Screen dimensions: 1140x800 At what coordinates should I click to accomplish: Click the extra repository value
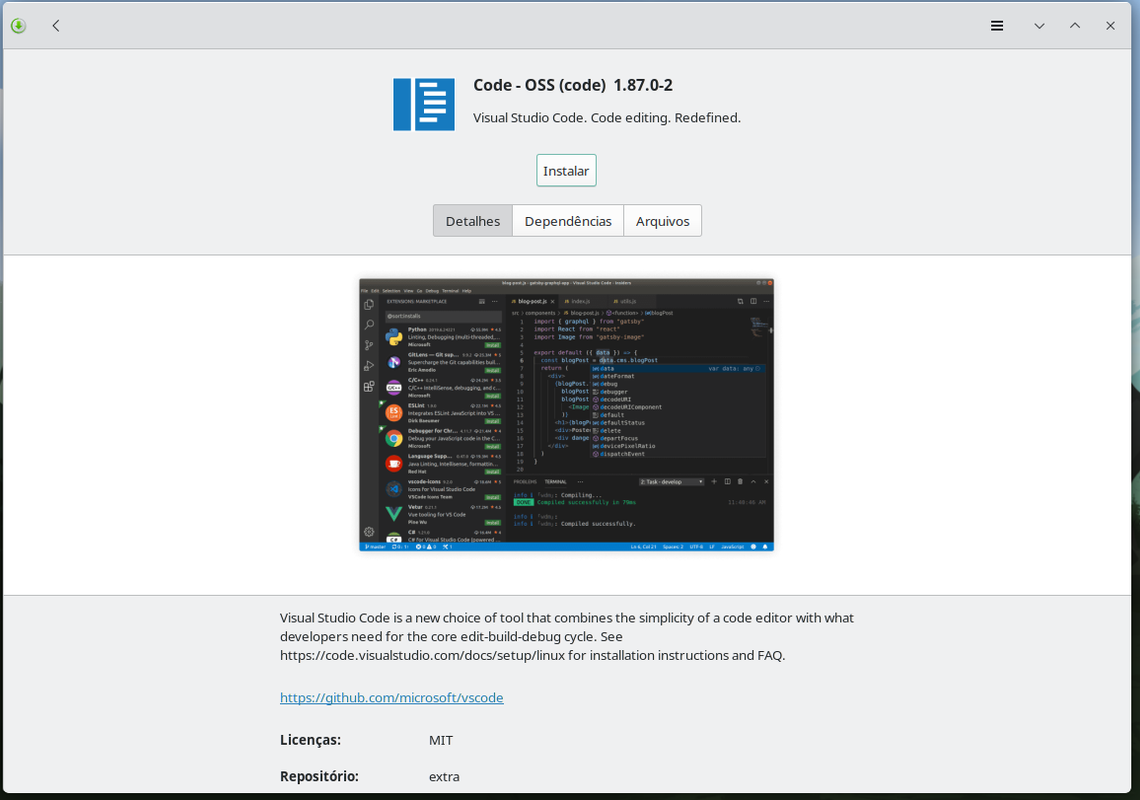tap(443, 776)
